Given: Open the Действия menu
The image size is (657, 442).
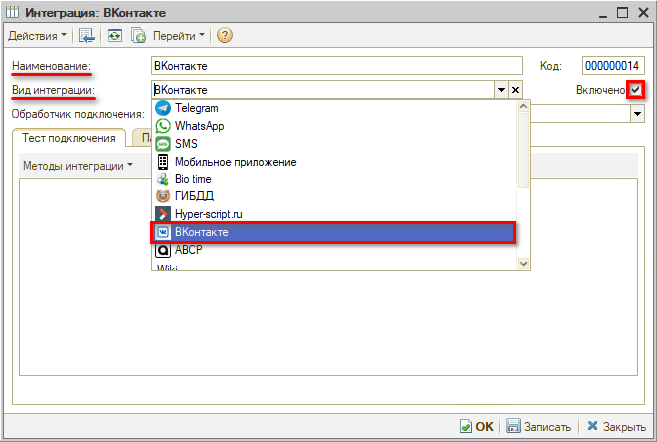Looking at the screenshot, I should (x=37, y=36).
